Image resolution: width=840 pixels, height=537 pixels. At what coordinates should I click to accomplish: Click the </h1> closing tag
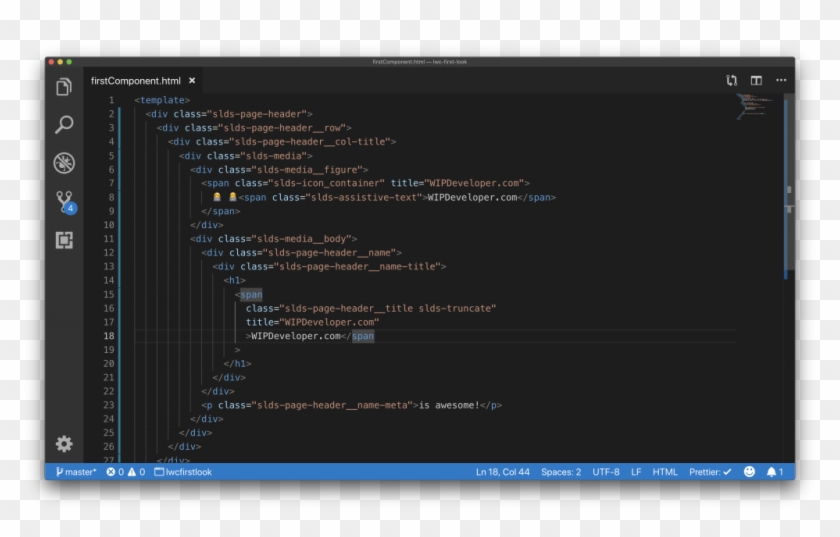(x=237, y=363)
